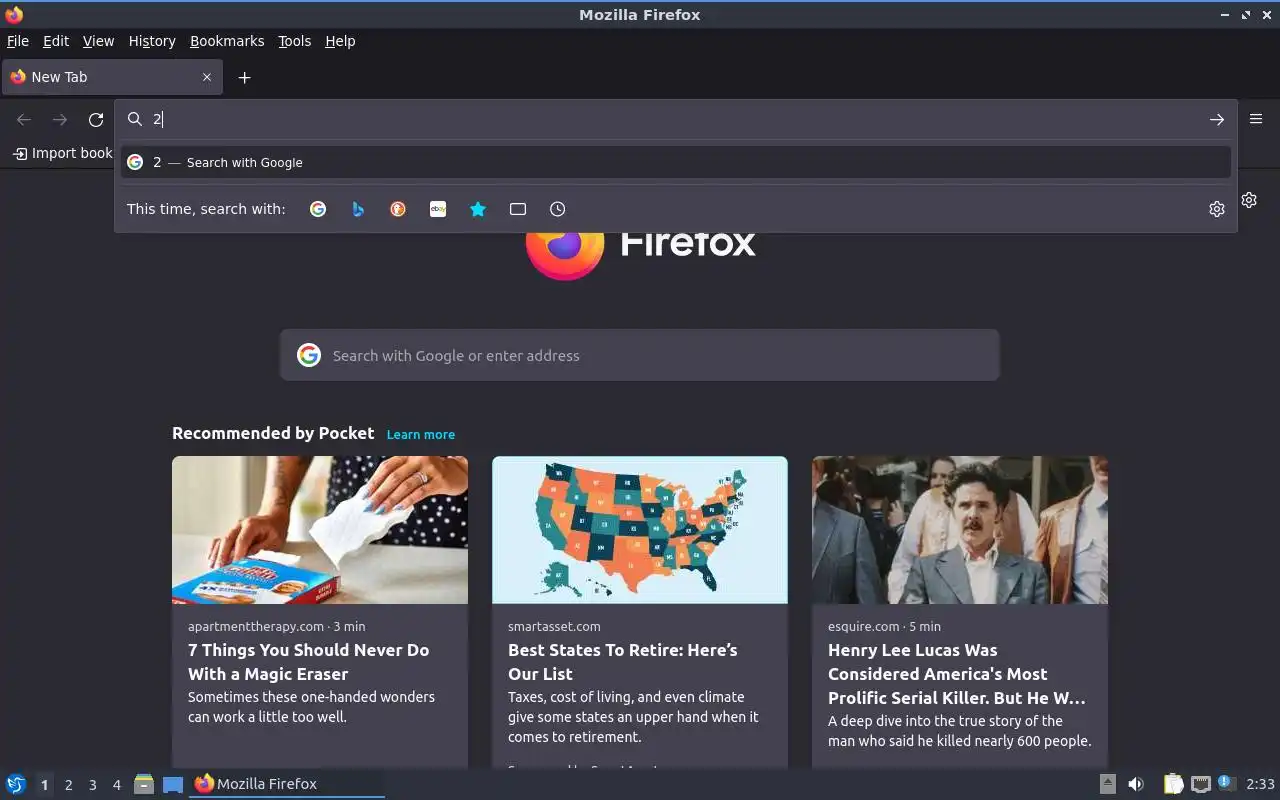
Task: Open the Edit menu
Action: pyautogui.click(x=56, y=41)
